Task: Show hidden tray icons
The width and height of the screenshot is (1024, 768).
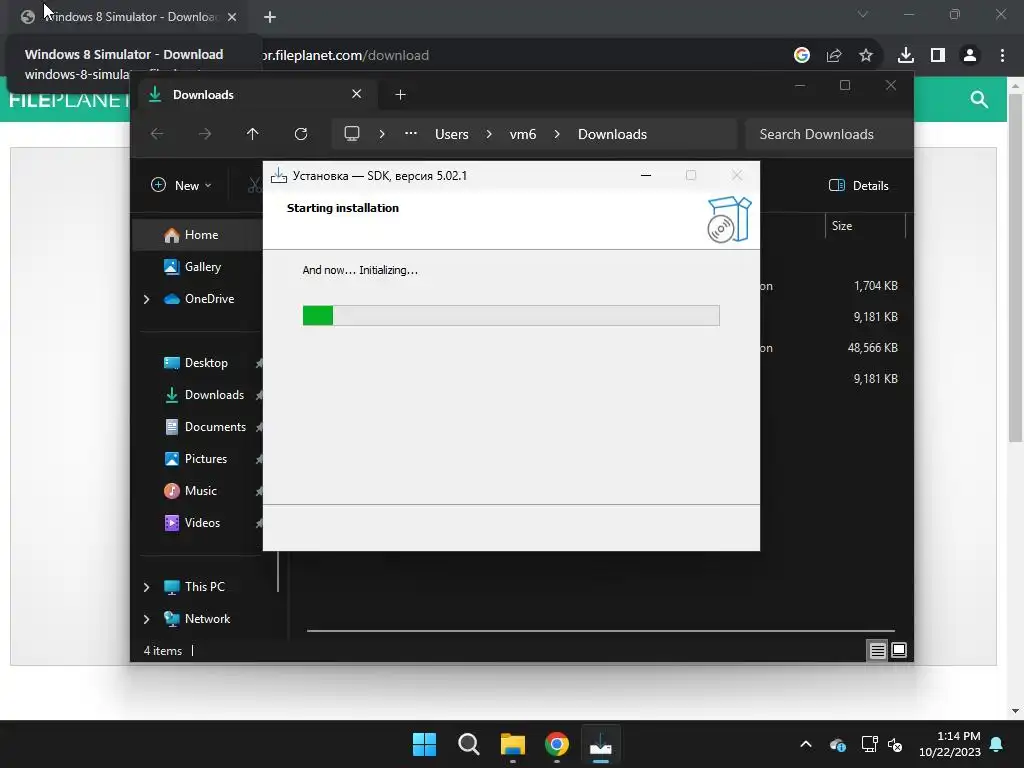Action: (806, 744)
